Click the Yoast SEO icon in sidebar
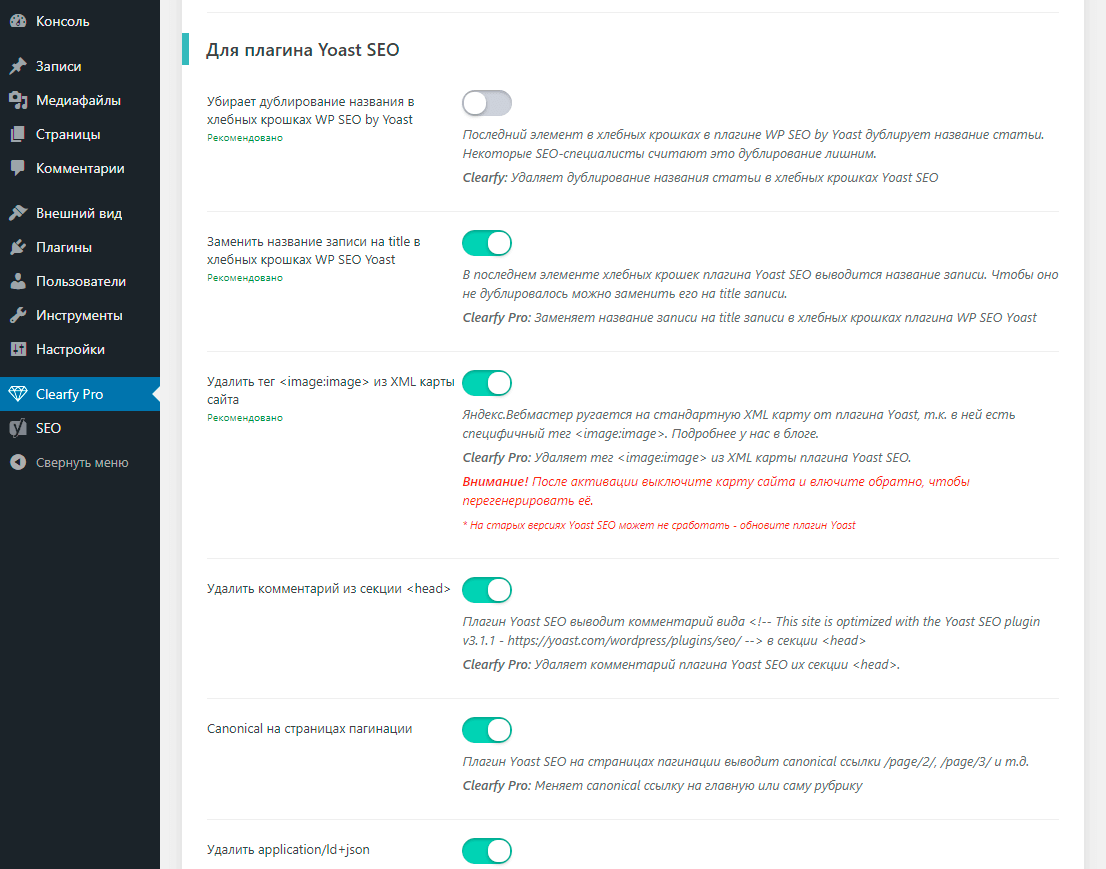 18,428
